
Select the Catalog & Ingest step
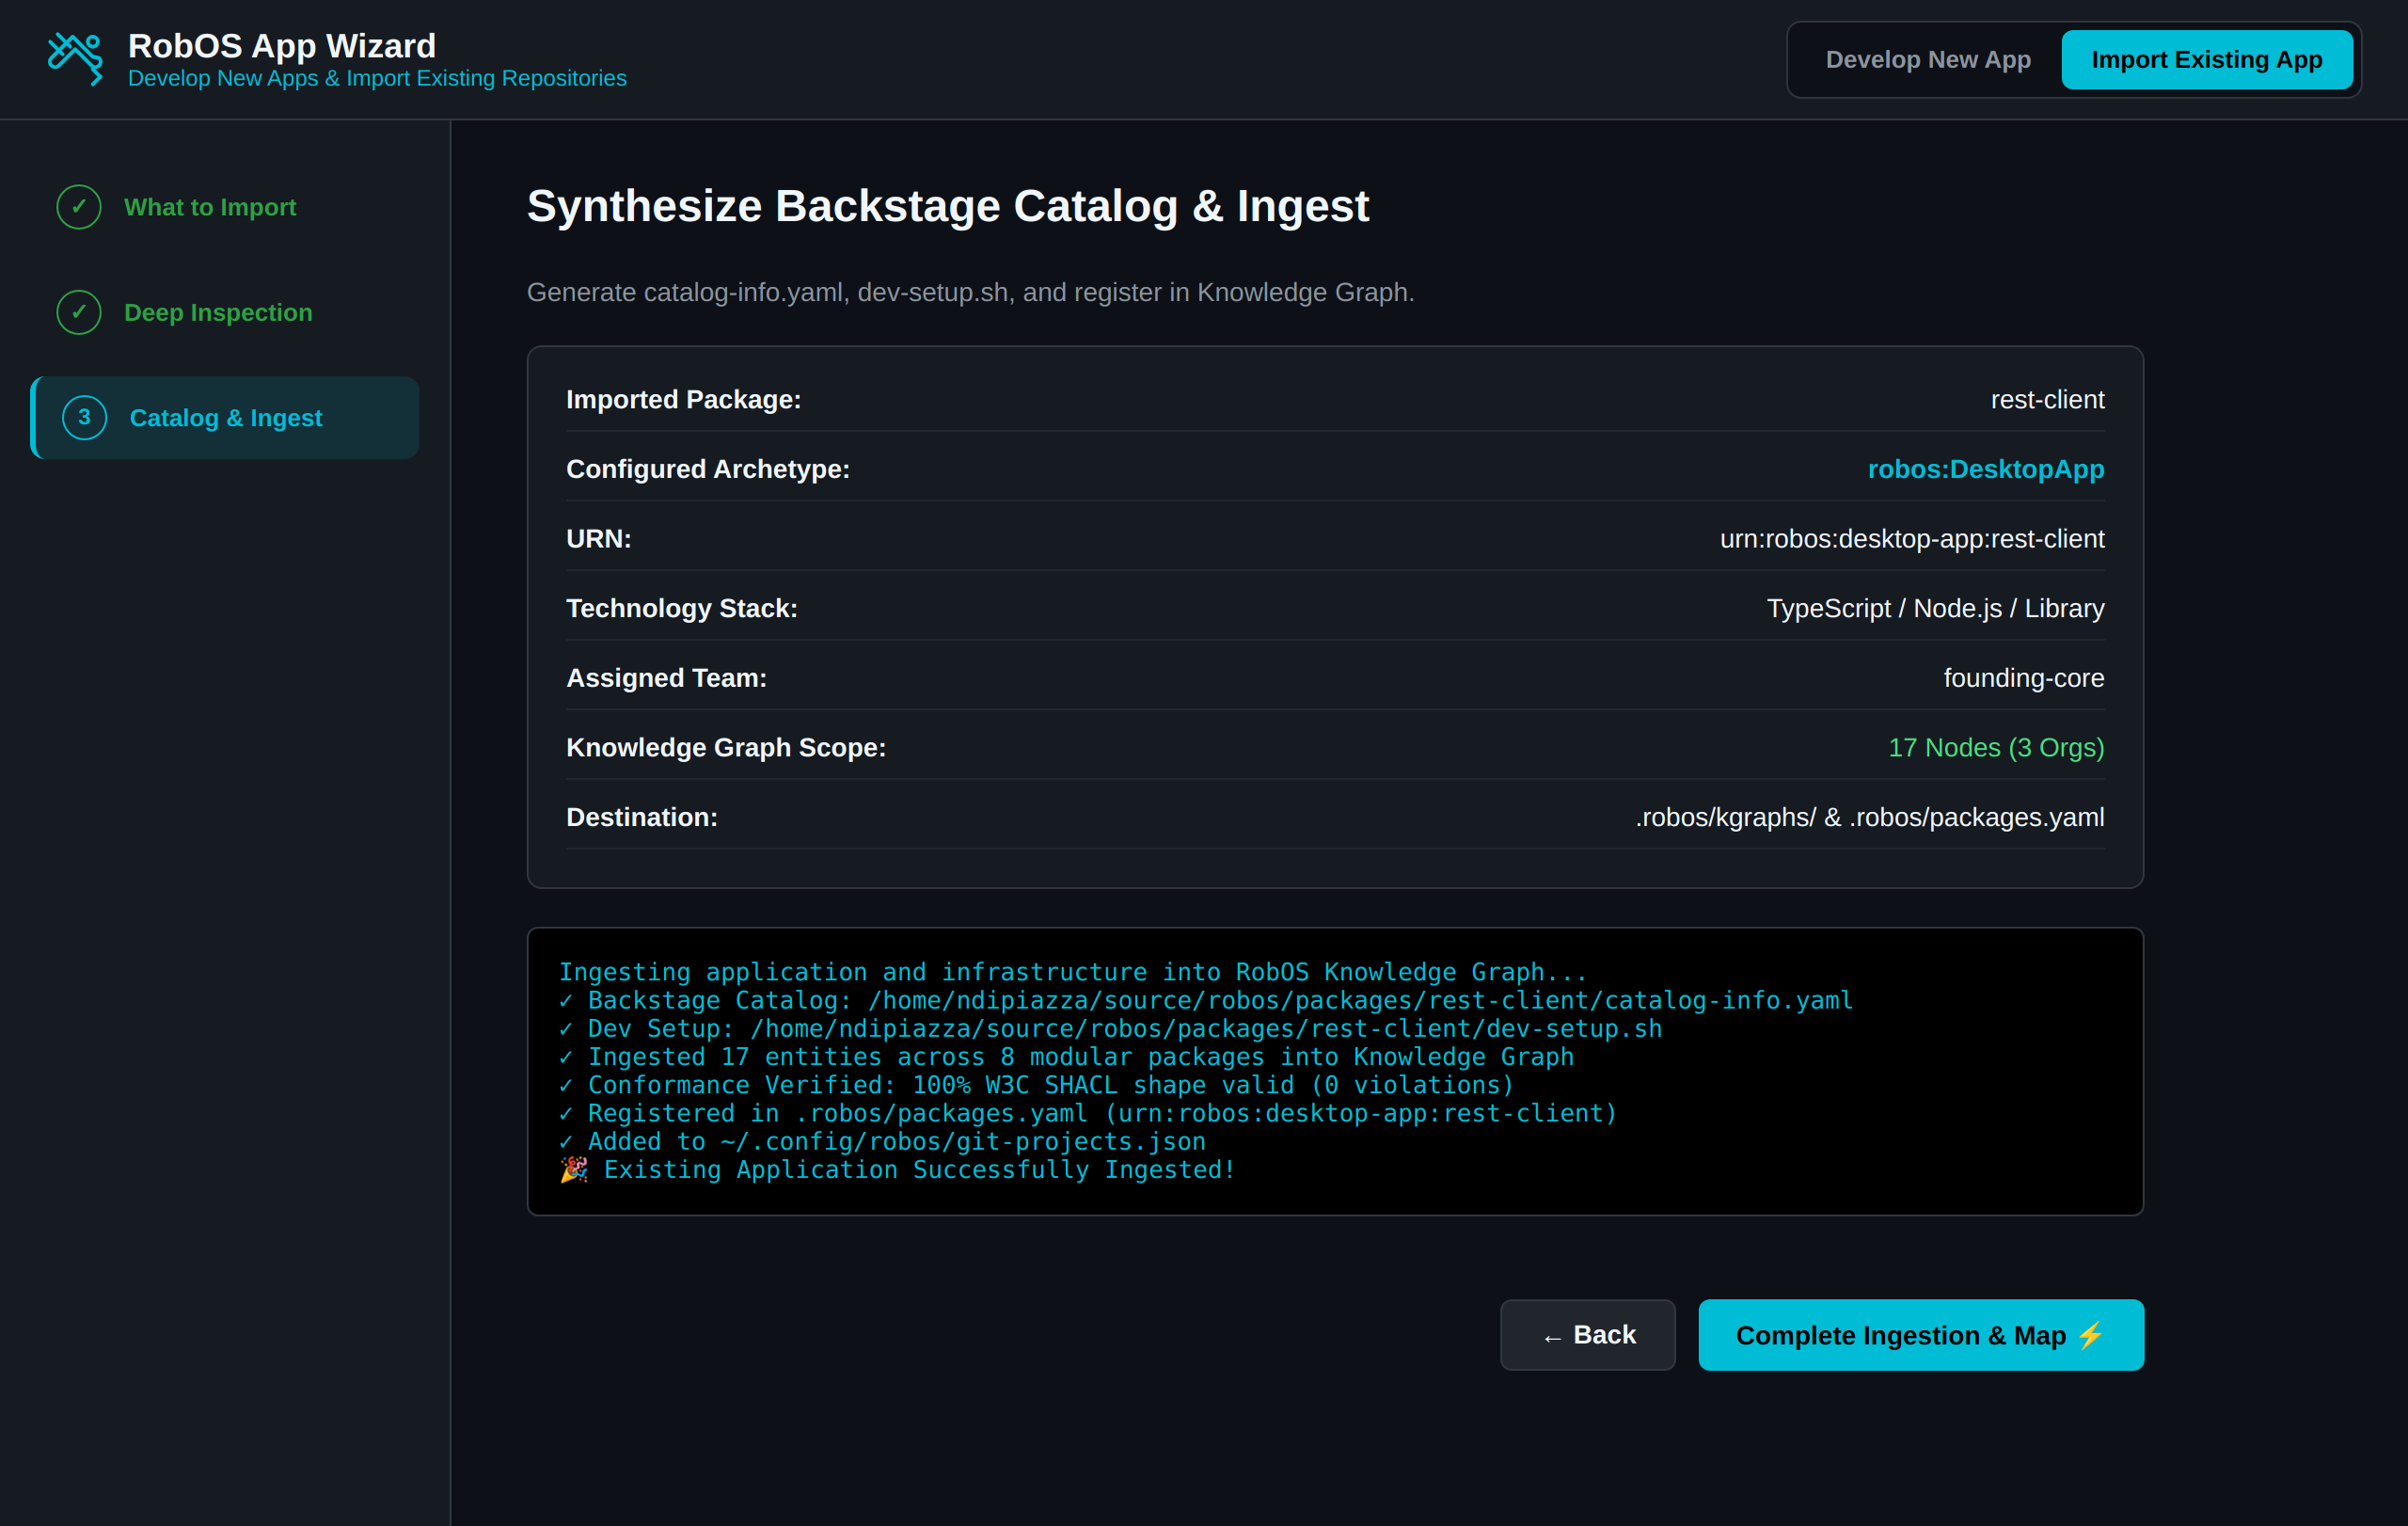(x=226, y=417)
